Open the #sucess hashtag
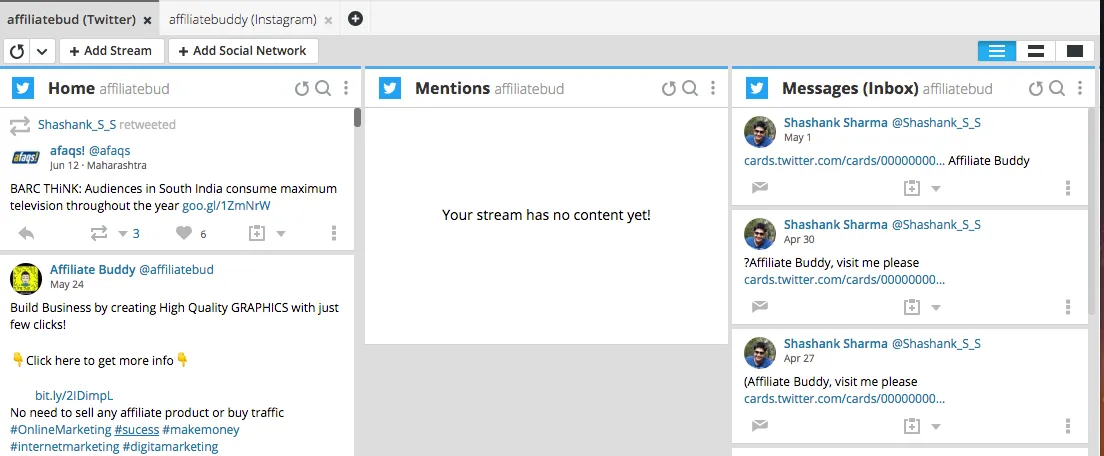This screenshot has width=1104, height=456. click(137, 429)
